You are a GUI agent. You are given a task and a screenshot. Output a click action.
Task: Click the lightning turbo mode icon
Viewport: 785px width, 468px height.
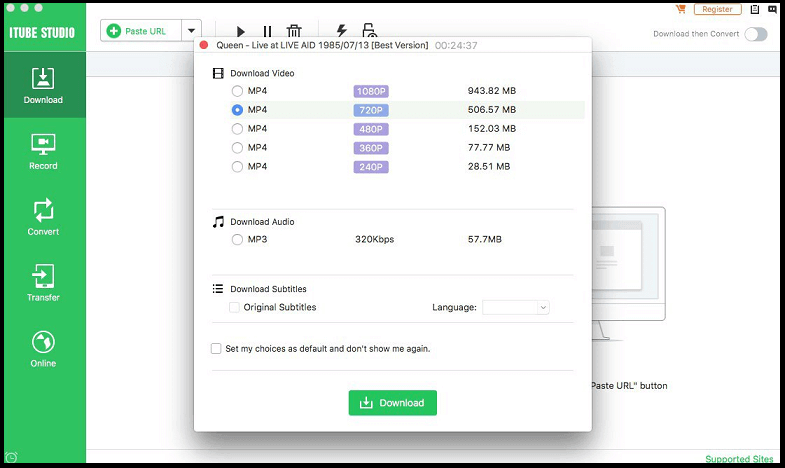(x=342, y=30)
